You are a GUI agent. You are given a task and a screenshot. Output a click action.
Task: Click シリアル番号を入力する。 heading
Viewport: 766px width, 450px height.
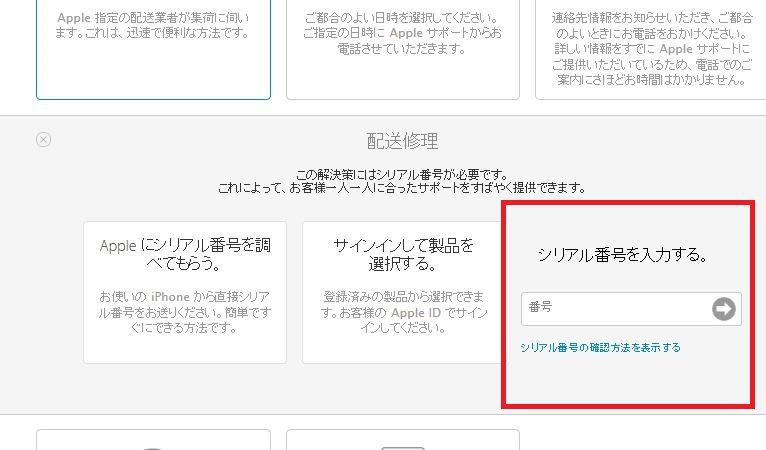[622, 255]
